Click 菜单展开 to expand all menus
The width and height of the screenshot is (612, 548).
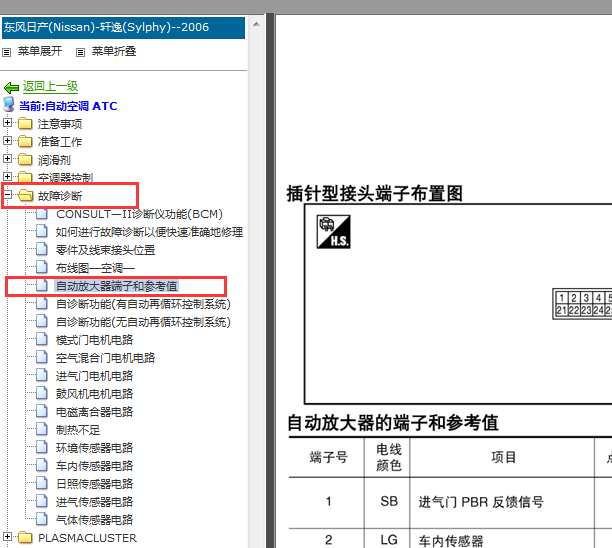point(40,51)
